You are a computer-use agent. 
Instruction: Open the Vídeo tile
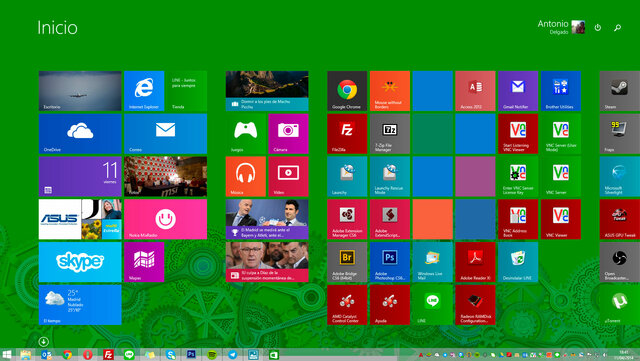tap(288, 176)
